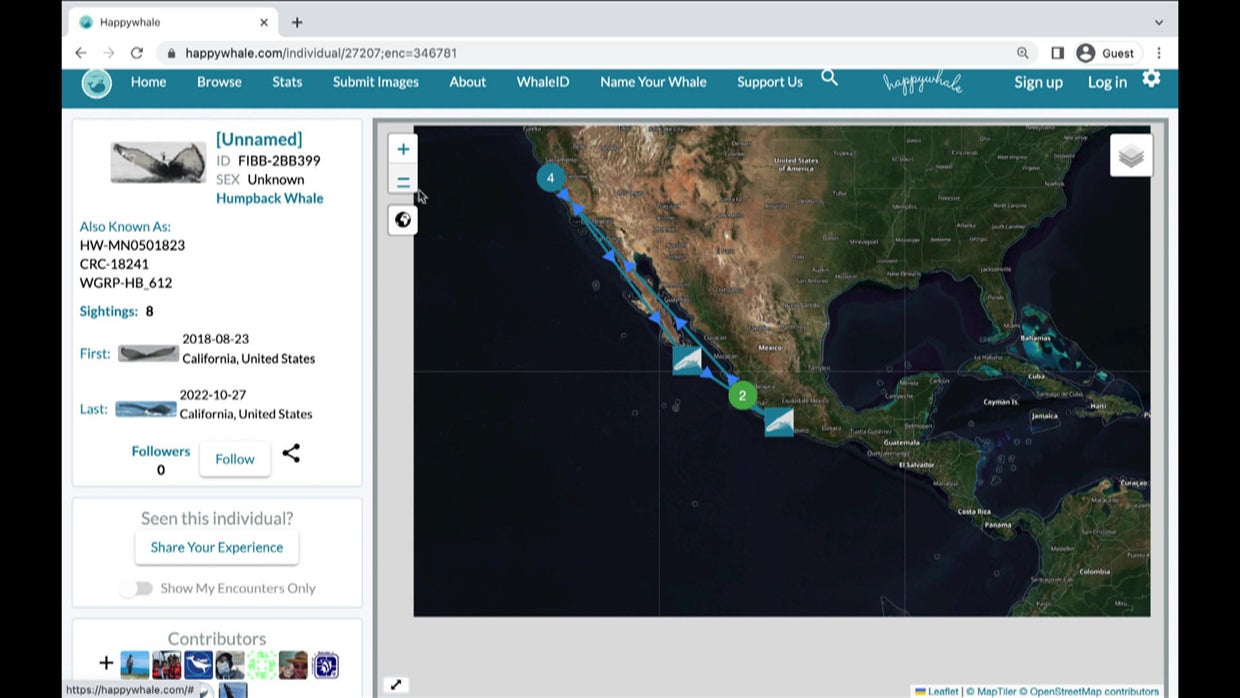
Task: Reload the browser page
Action: point(137,53)
